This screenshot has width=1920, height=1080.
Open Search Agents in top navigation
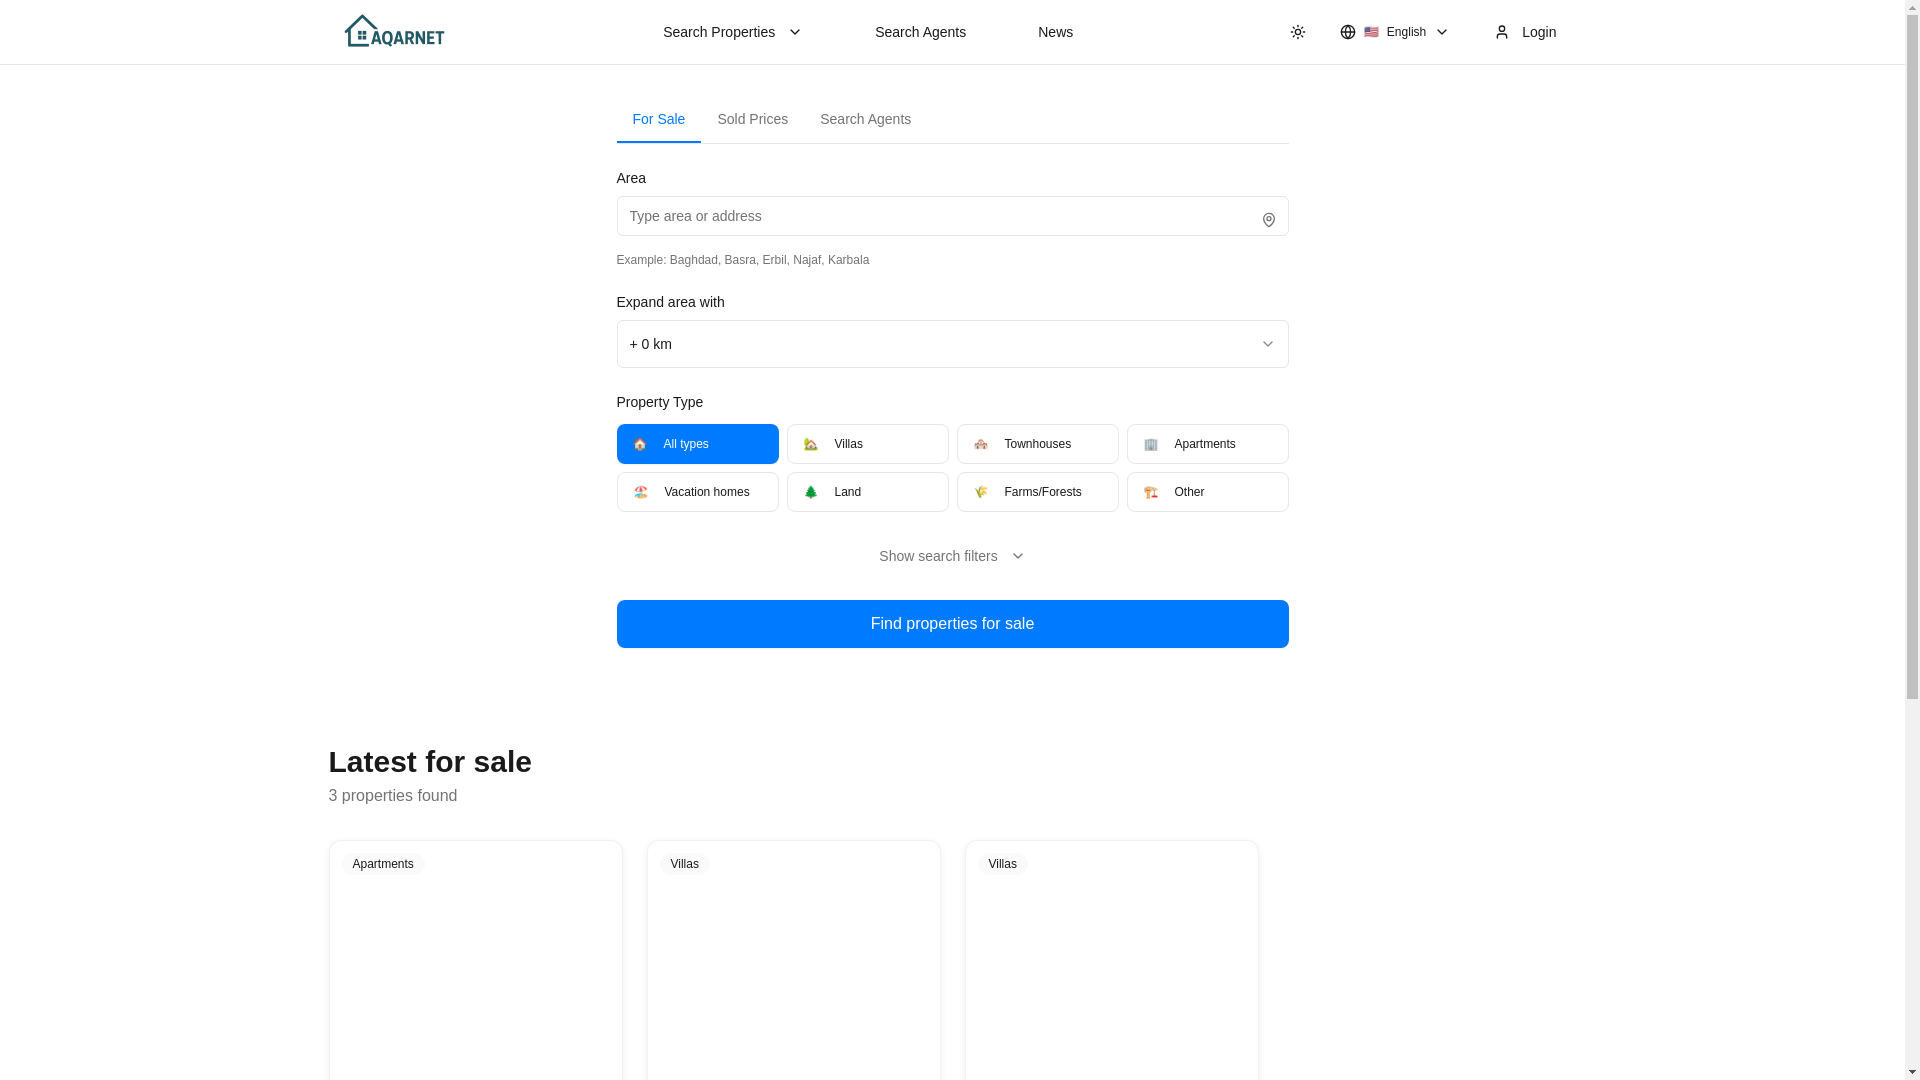click(x=920, y=32)
